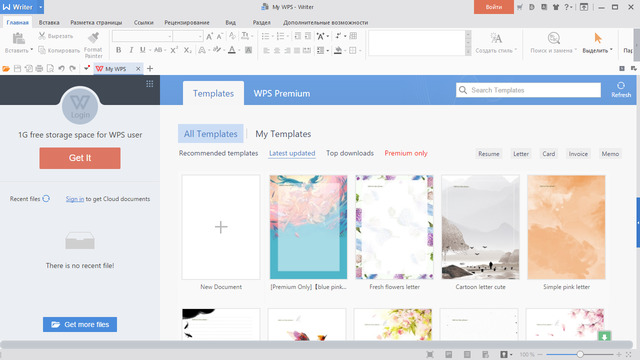Click the apps grid icon in login panel

(150, 84)
